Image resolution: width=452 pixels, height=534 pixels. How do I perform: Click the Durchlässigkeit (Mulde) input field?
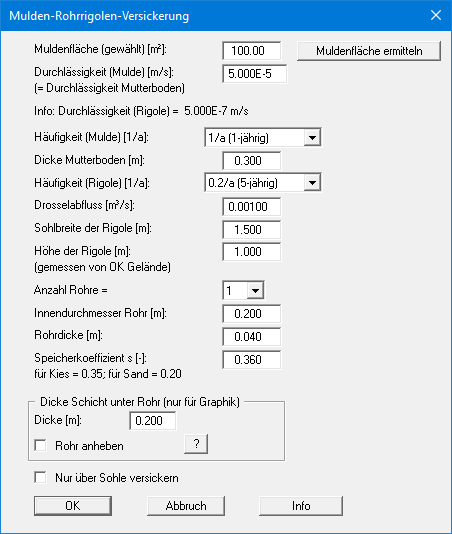click(254, 74)
